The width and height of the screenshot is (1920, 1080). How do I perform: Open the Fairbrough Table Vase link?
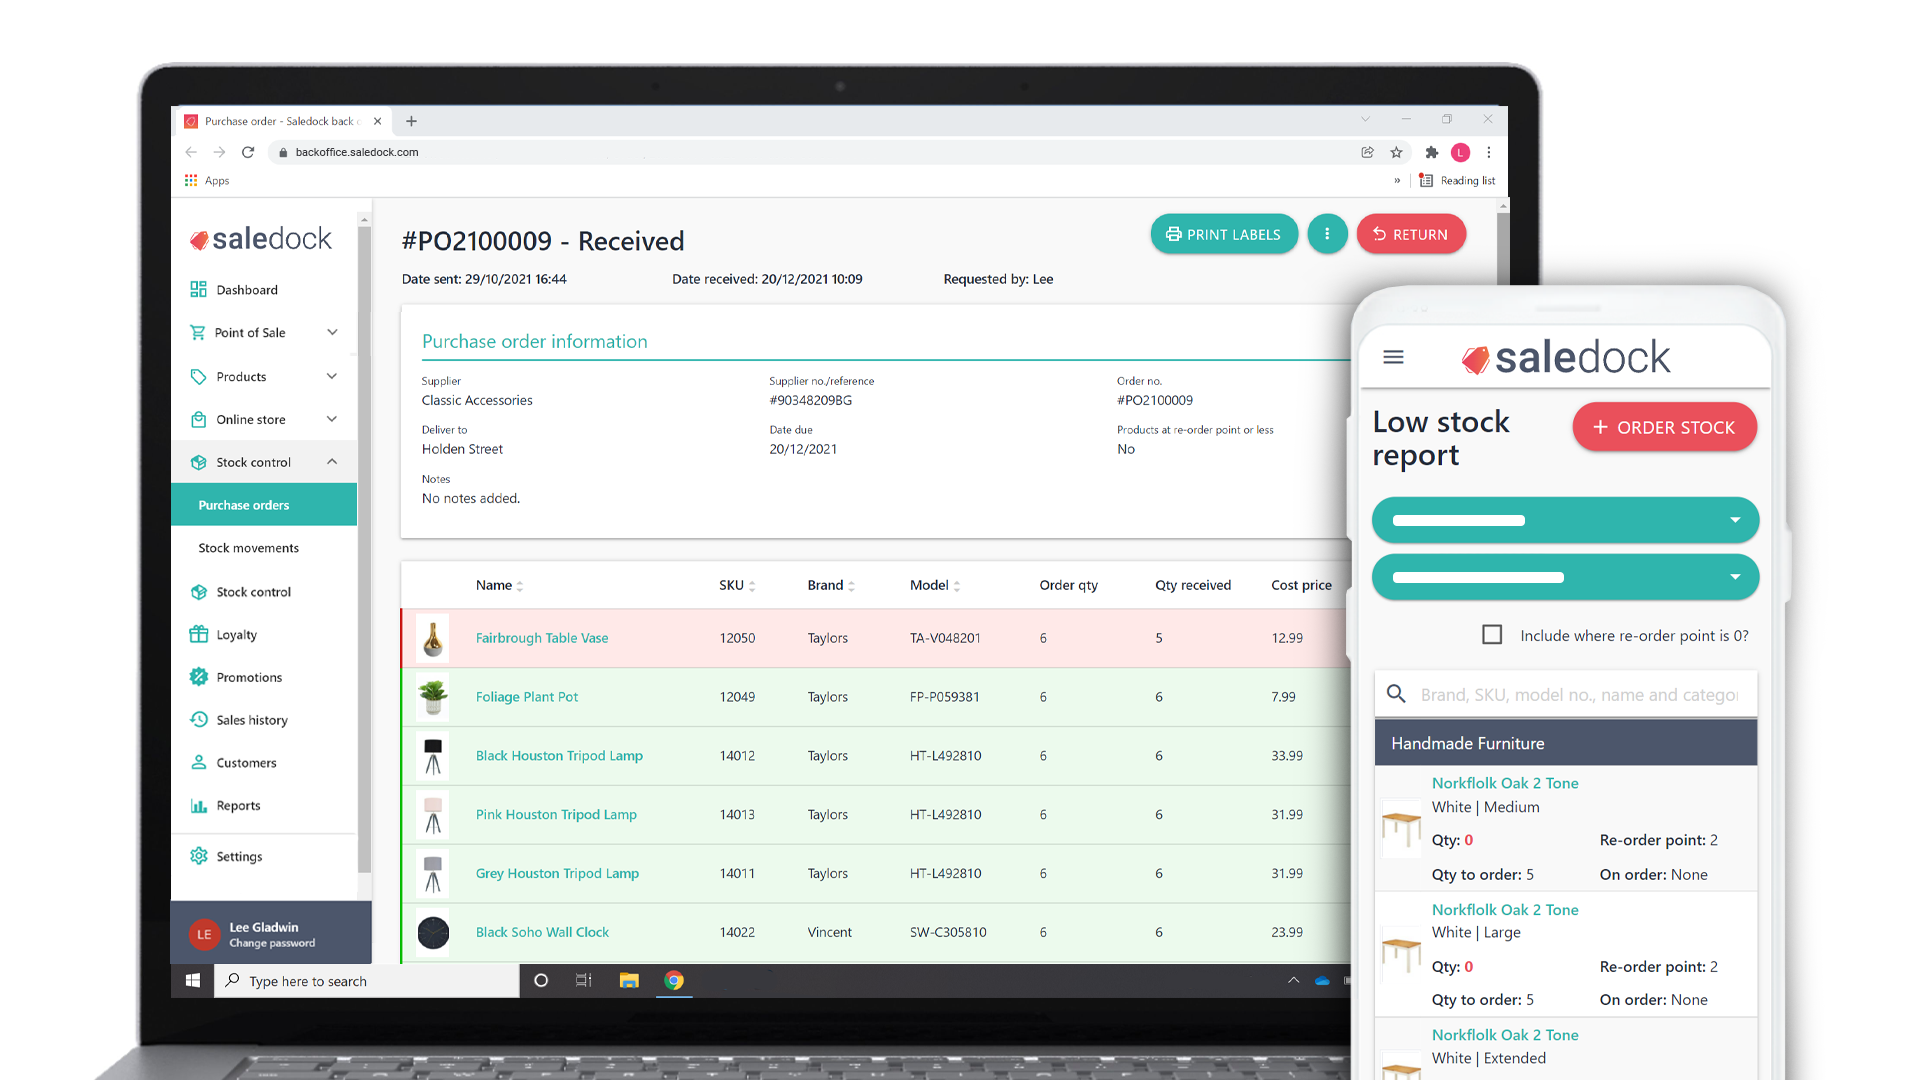[541, 638]
